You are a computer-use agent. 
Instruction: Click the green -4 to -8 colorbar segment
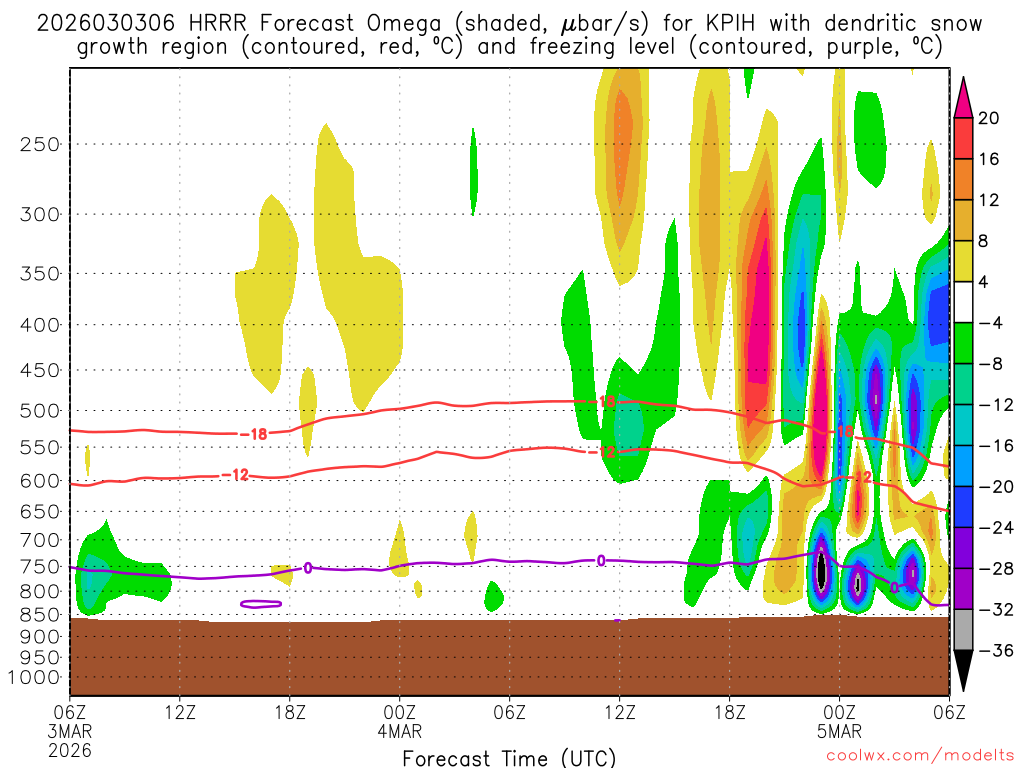(x=963, y=343)
